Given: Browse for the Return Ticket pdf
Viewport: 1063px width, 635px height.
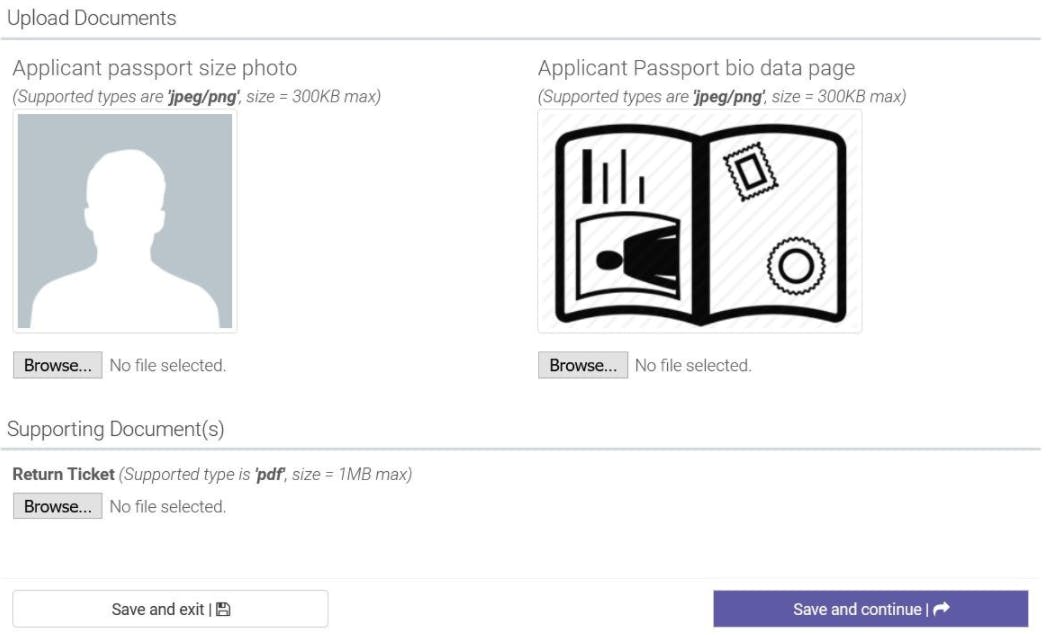Looking at the screenshot, I should pos(58,506).
